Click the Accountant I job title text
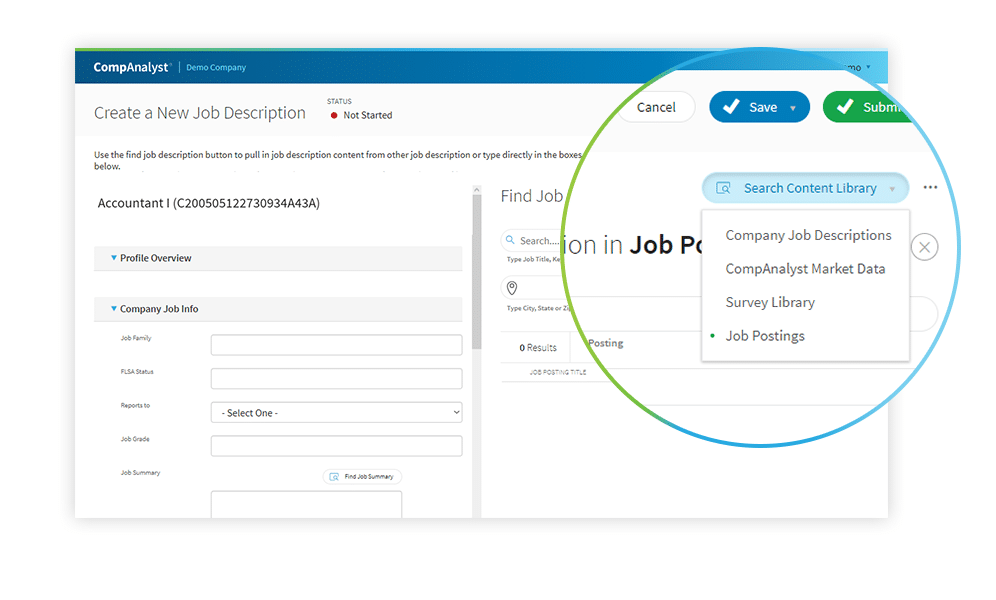The image size is (996, 600). pos(208,204)
